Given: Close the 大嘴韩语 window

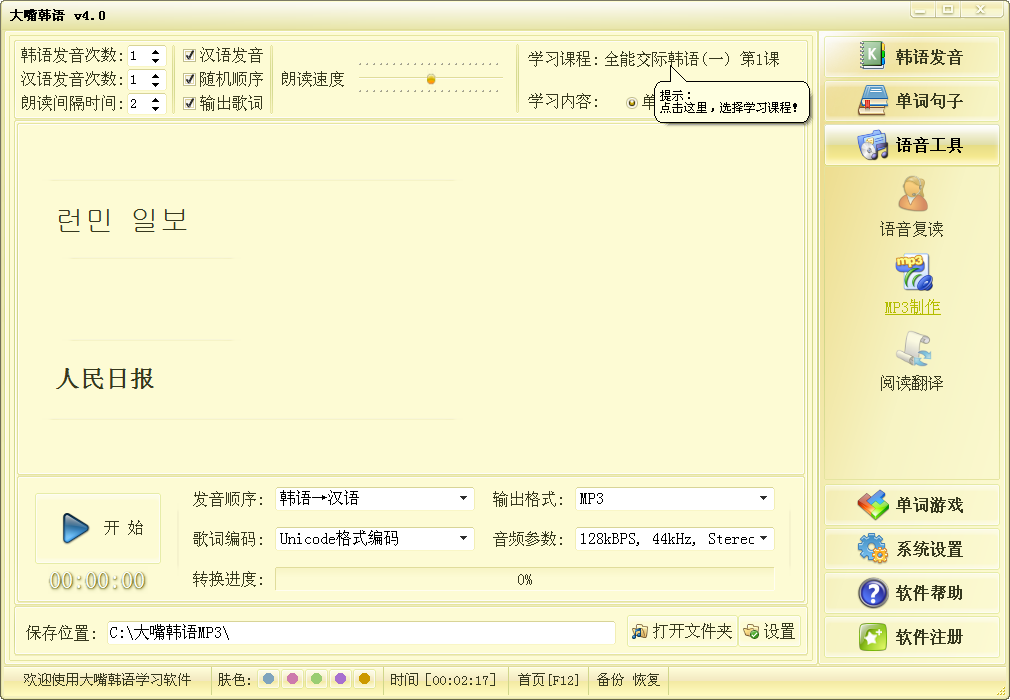Looking at the screenshot, I should [980, 10].
